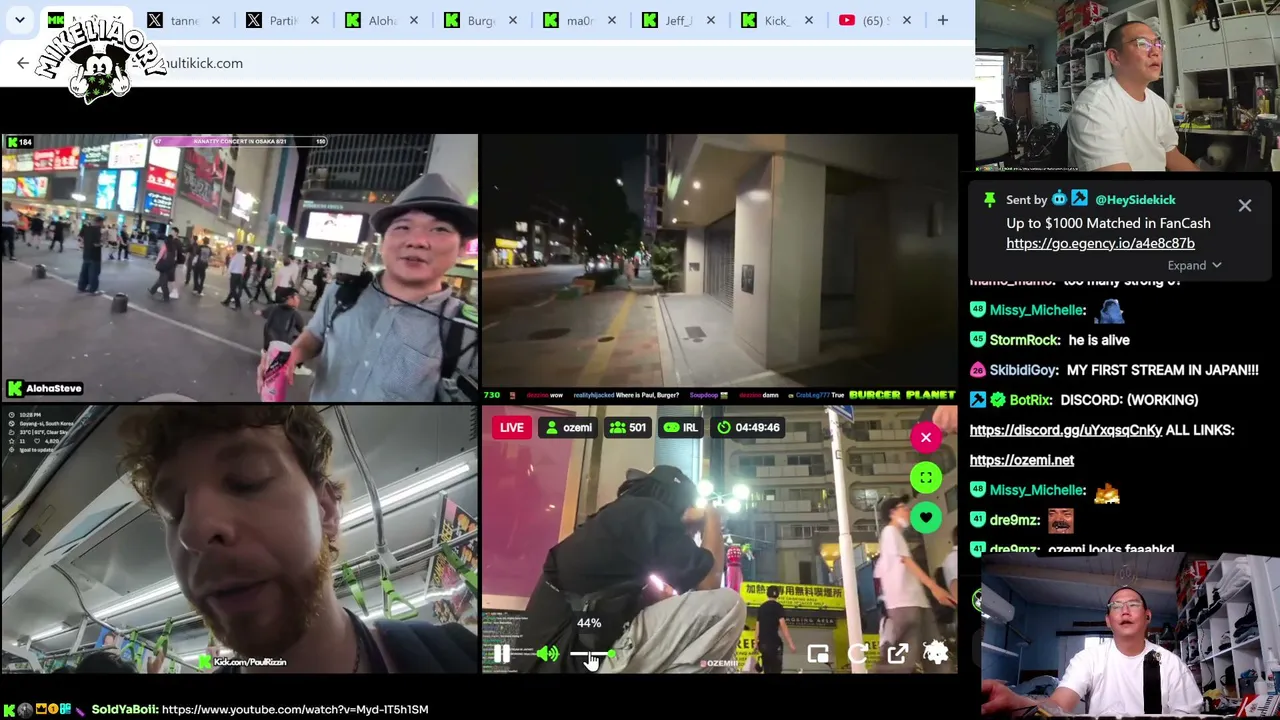Toggle fullscreen for the ozemi stream
Image resolution: width=1280 pixels, height=720 pixels.
926,477
